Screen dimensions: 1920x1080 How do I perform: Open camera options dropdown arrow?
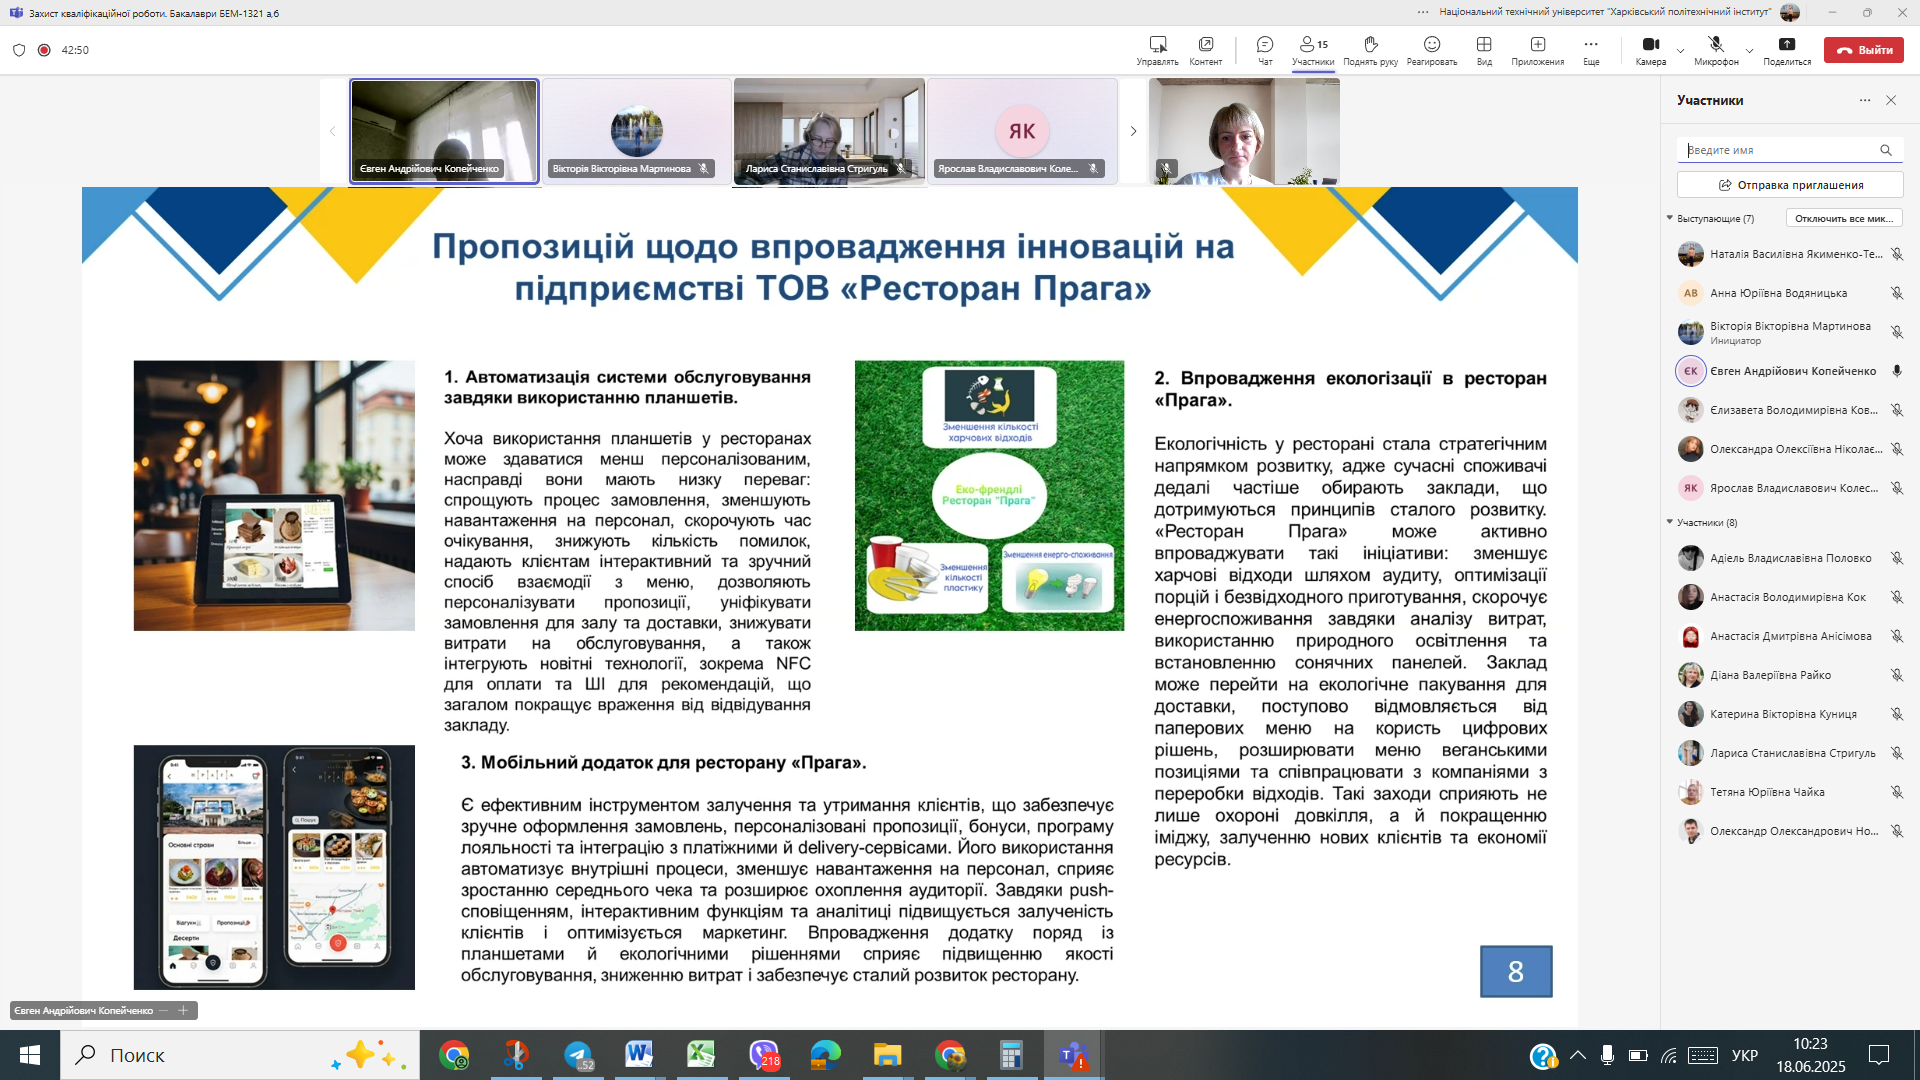(1680, 50)
